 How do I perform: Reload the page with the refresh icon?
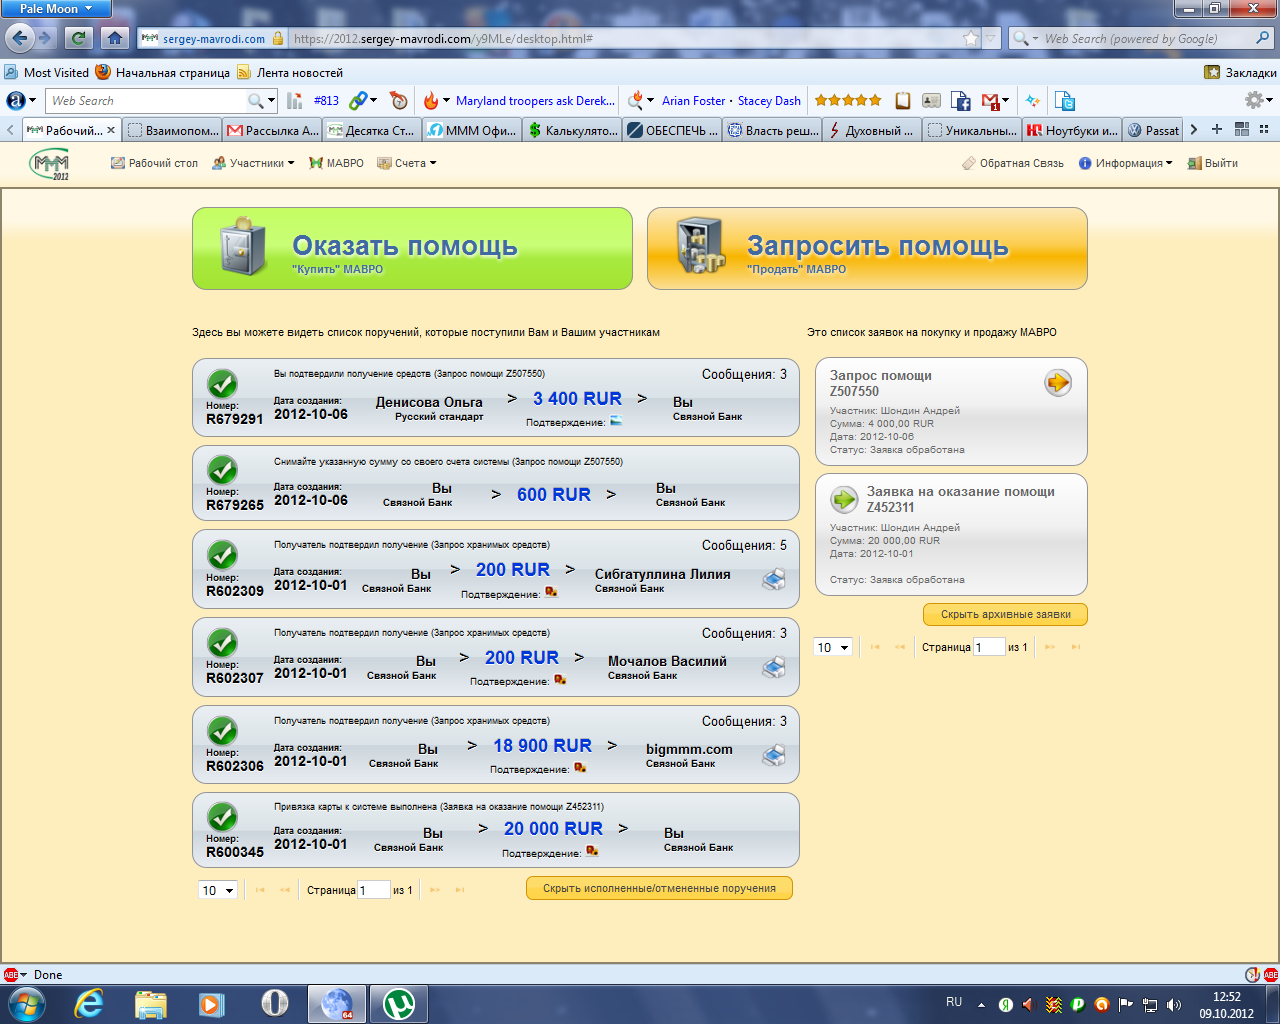pos(78,38)
